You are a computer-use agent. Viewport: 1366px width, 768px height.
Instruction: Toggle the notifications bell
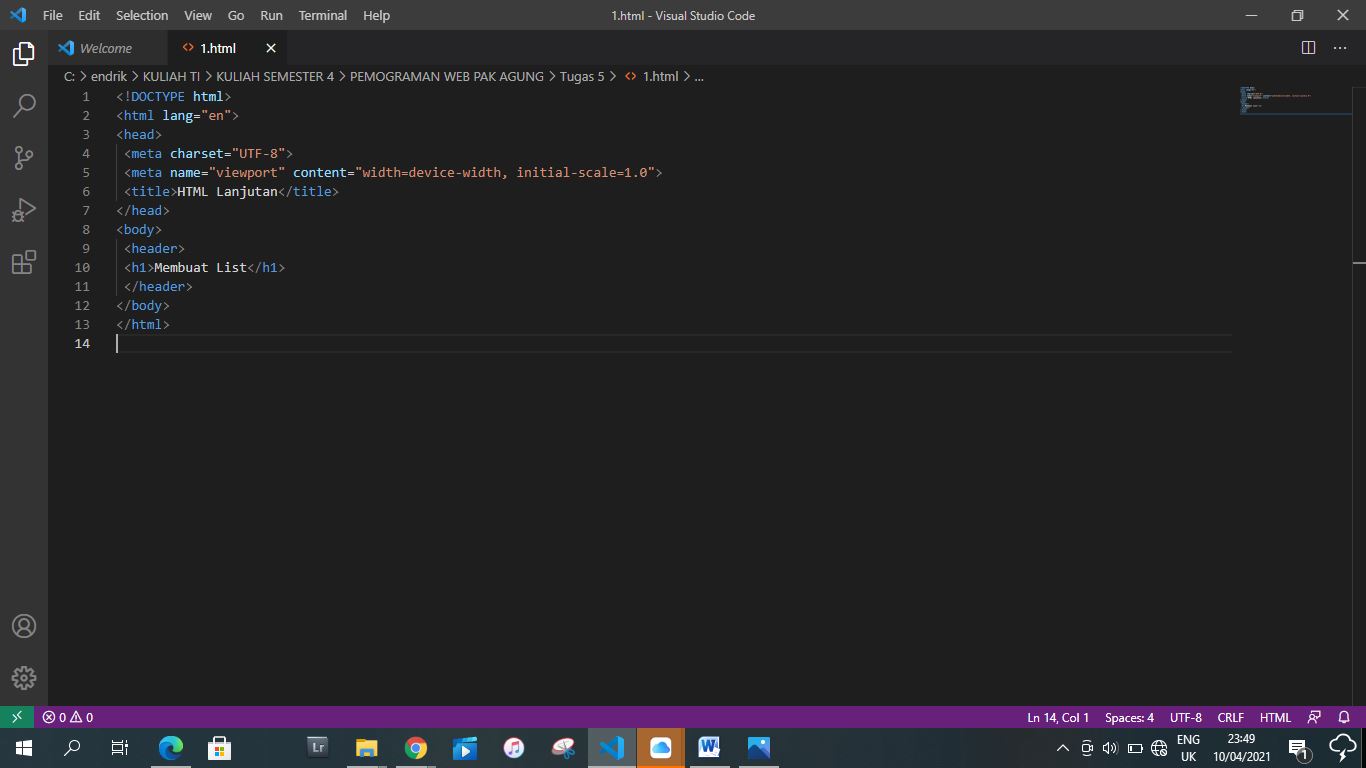[1344, 717]
